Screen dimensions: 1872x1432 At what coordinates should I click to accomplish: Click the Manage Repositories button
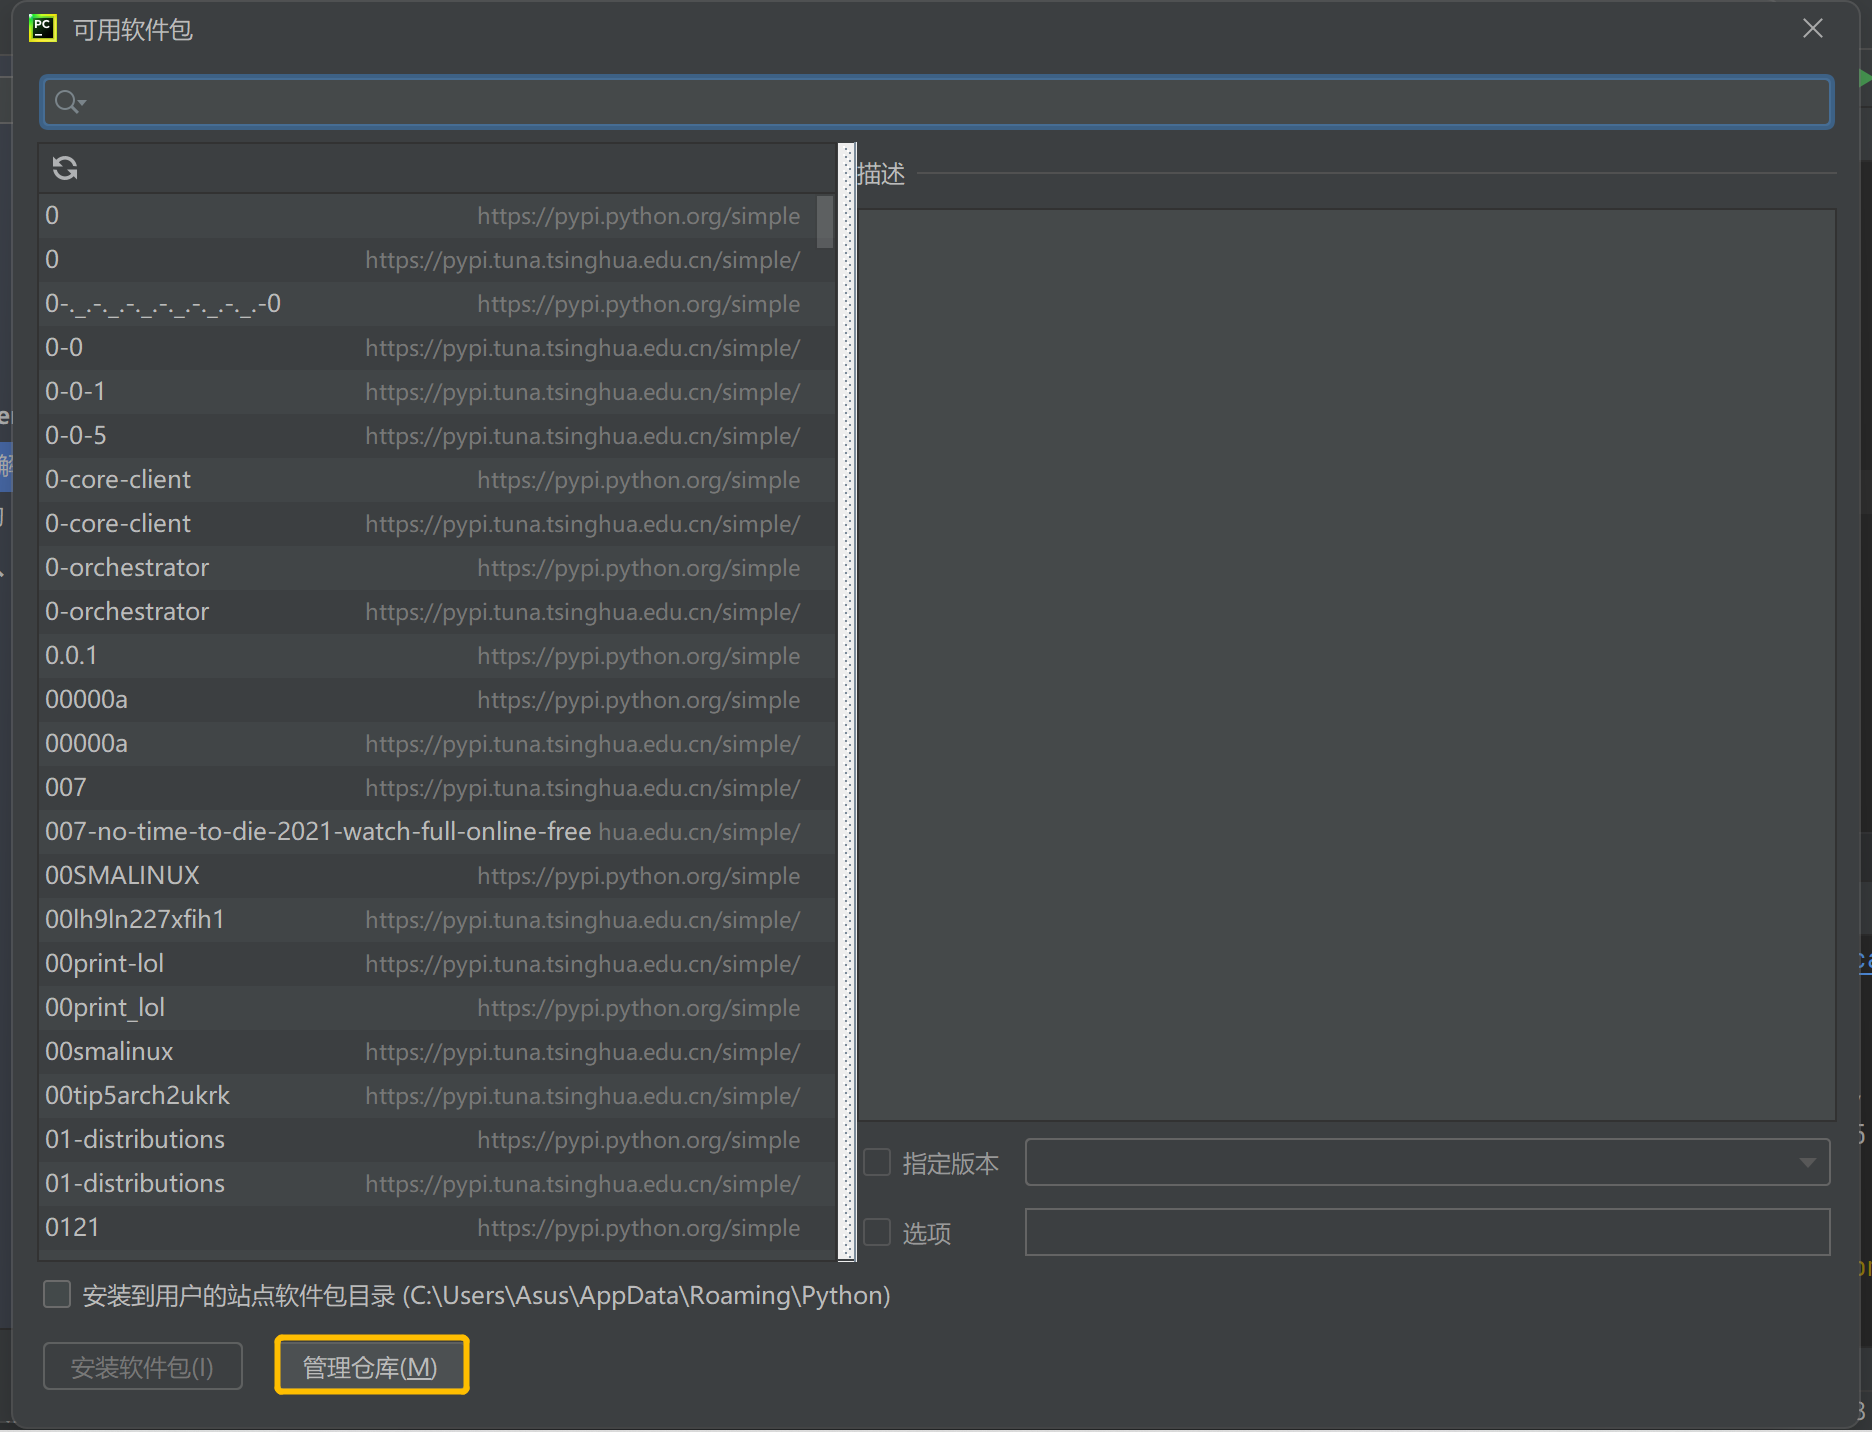(371, 1366)
